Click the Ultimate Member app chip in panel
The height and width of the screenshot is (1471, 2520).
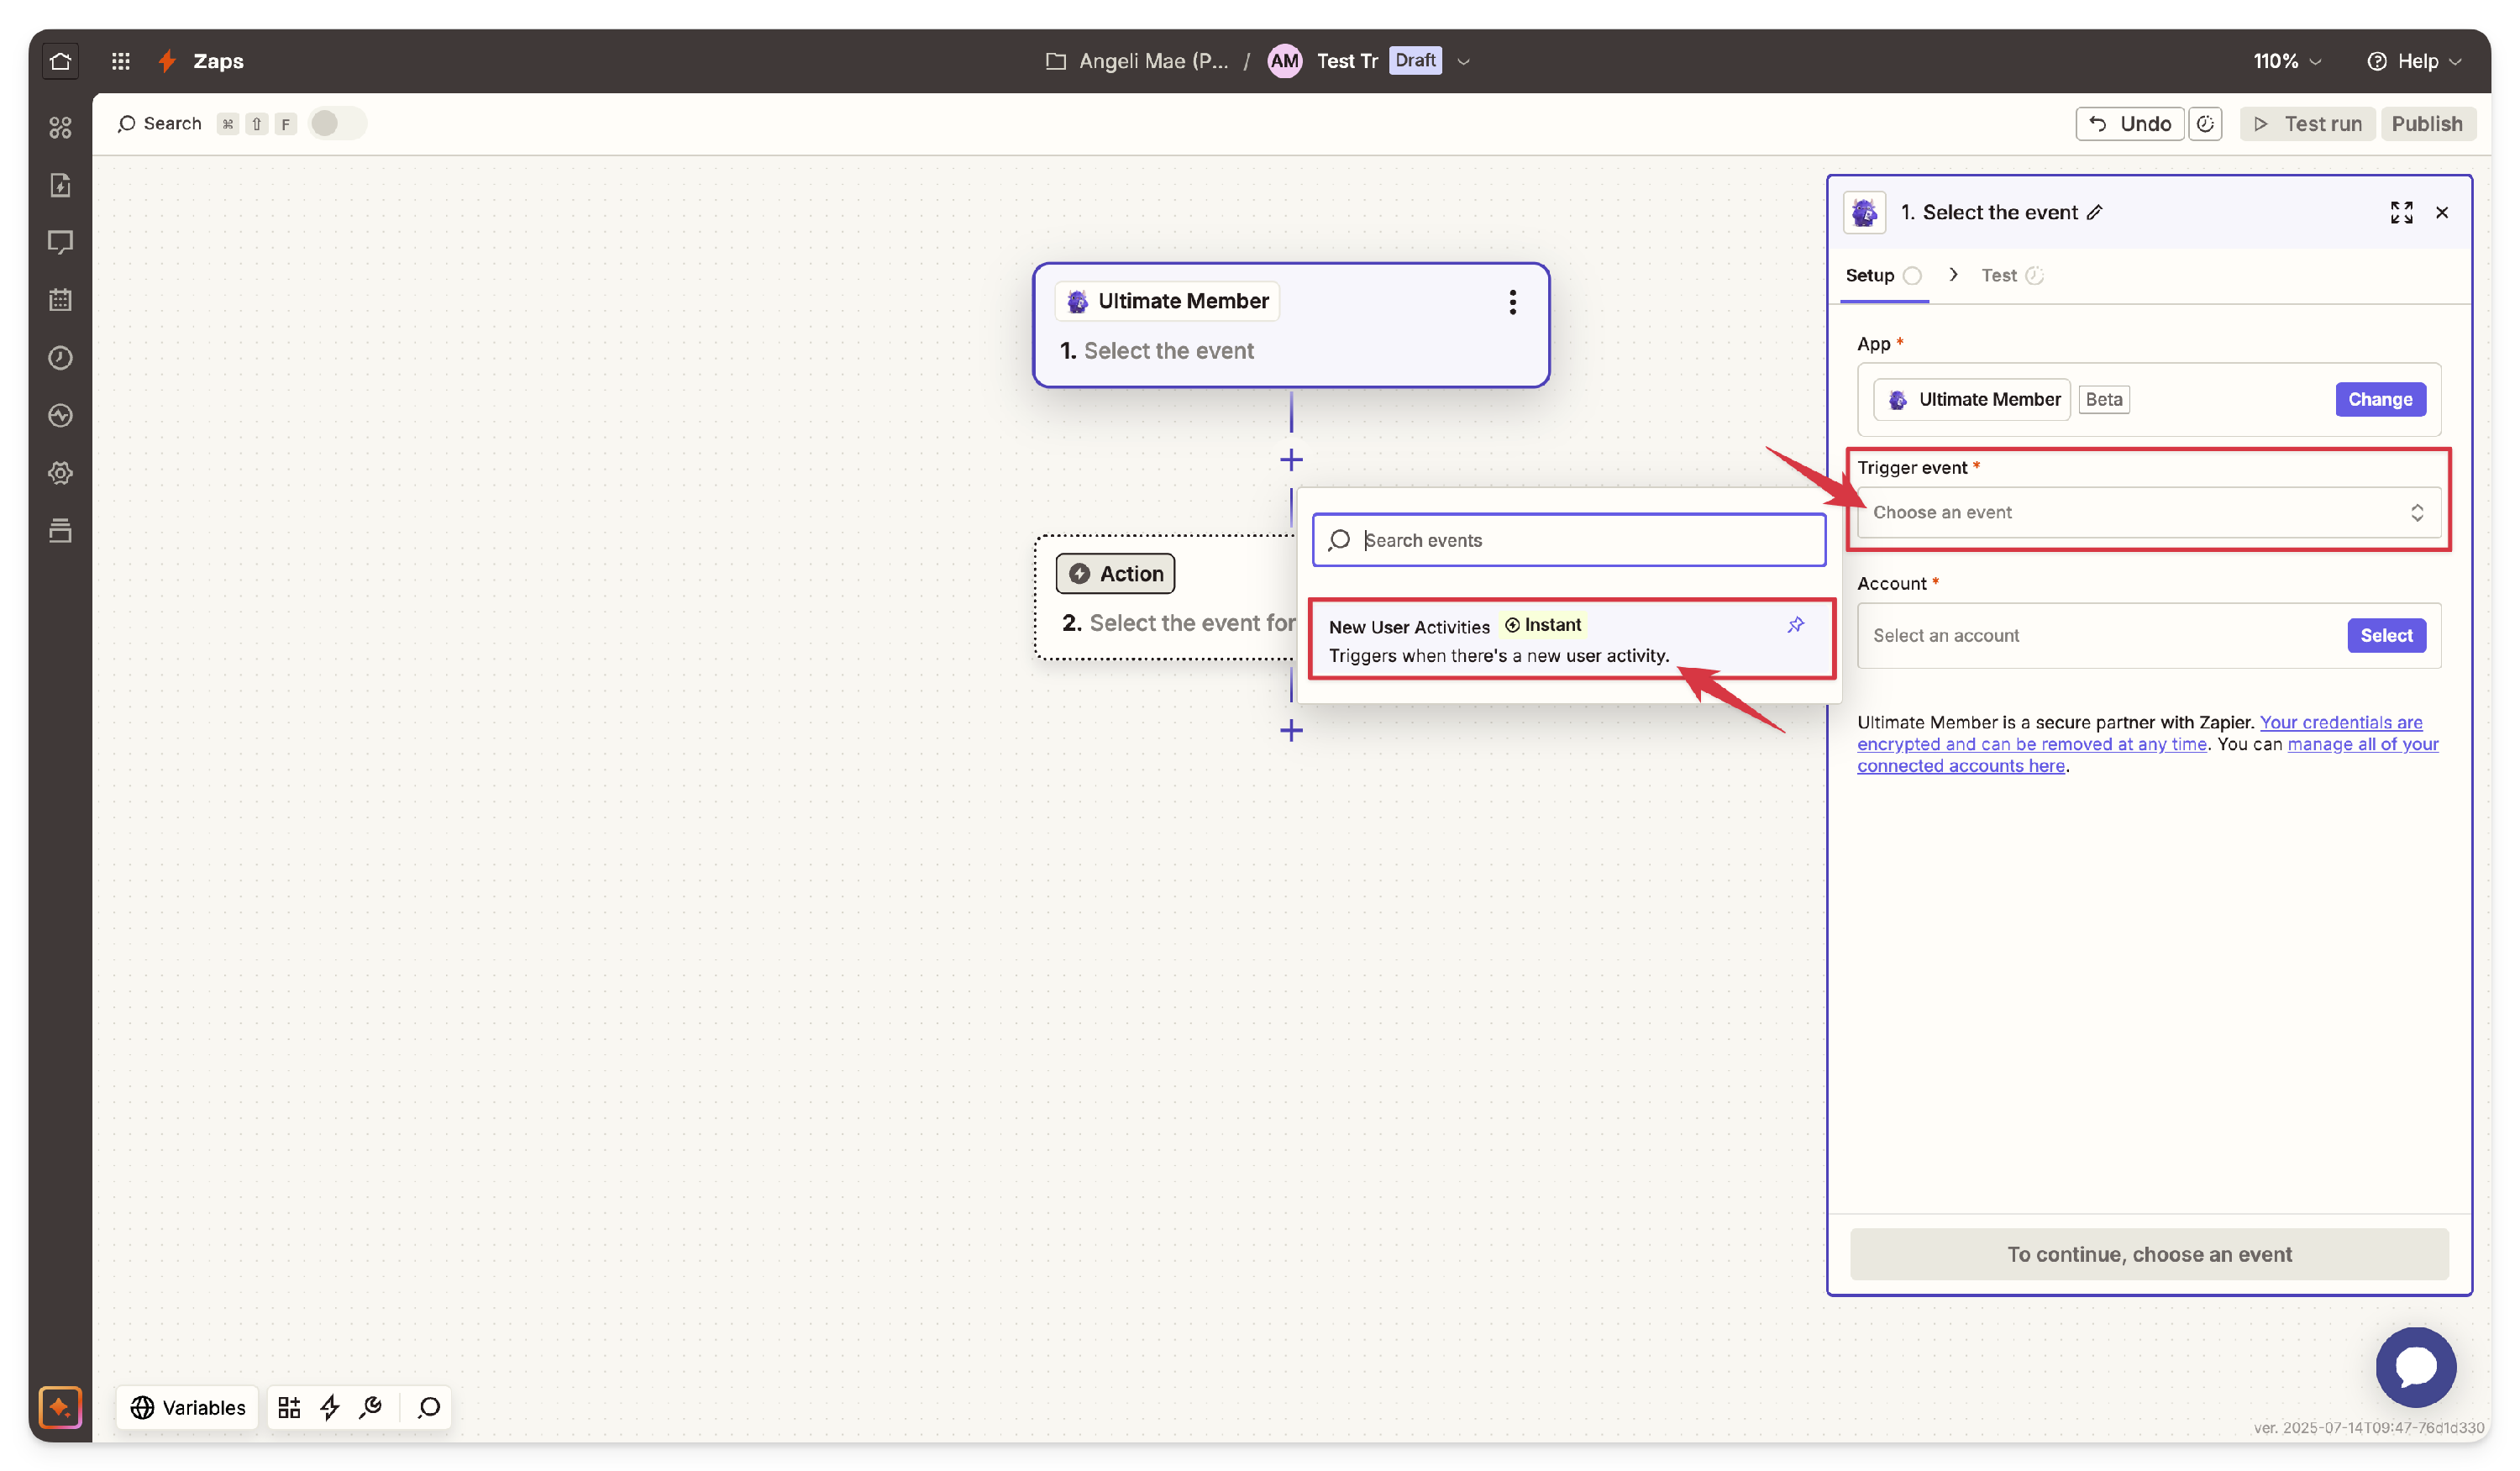click(x=1971, y=399)
